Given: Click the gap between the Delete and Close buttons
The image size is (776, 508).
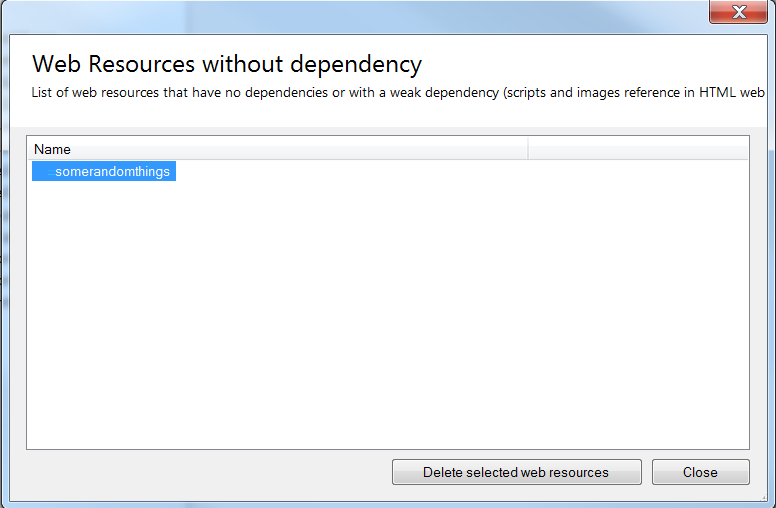Looking at the screenshot, I should [x=646, y=472].
